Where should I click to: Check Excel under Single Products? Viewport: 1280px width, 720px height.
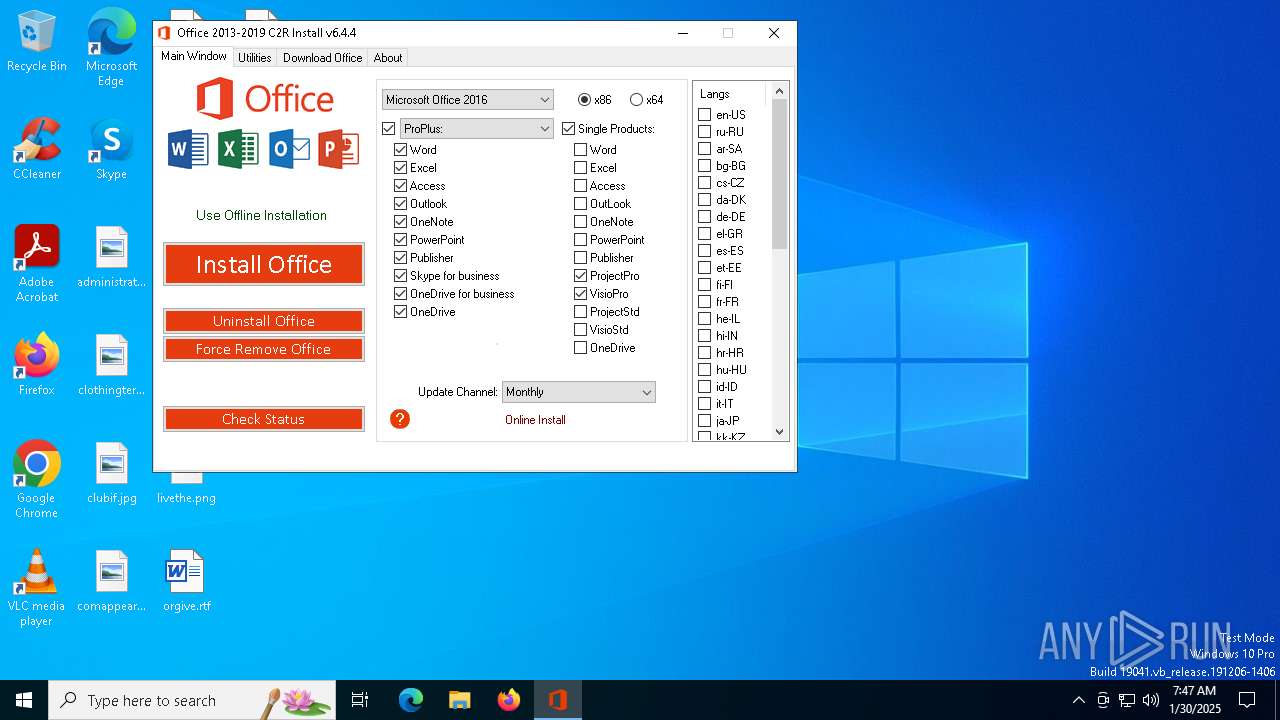pyautogui.click(x=580, y=167)
